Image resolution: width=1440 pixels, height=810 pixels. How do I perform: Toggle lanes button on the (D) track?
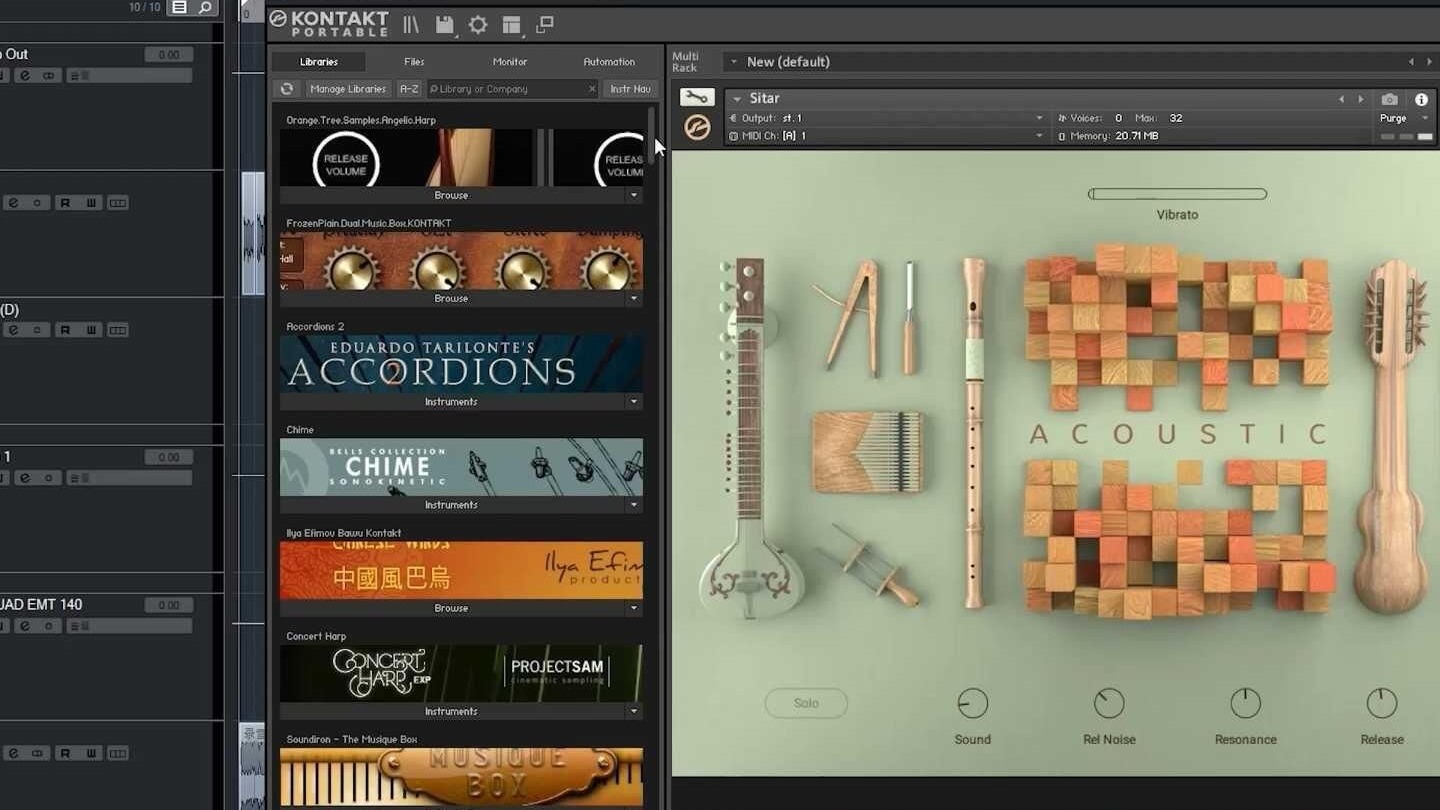pos(118,330)
